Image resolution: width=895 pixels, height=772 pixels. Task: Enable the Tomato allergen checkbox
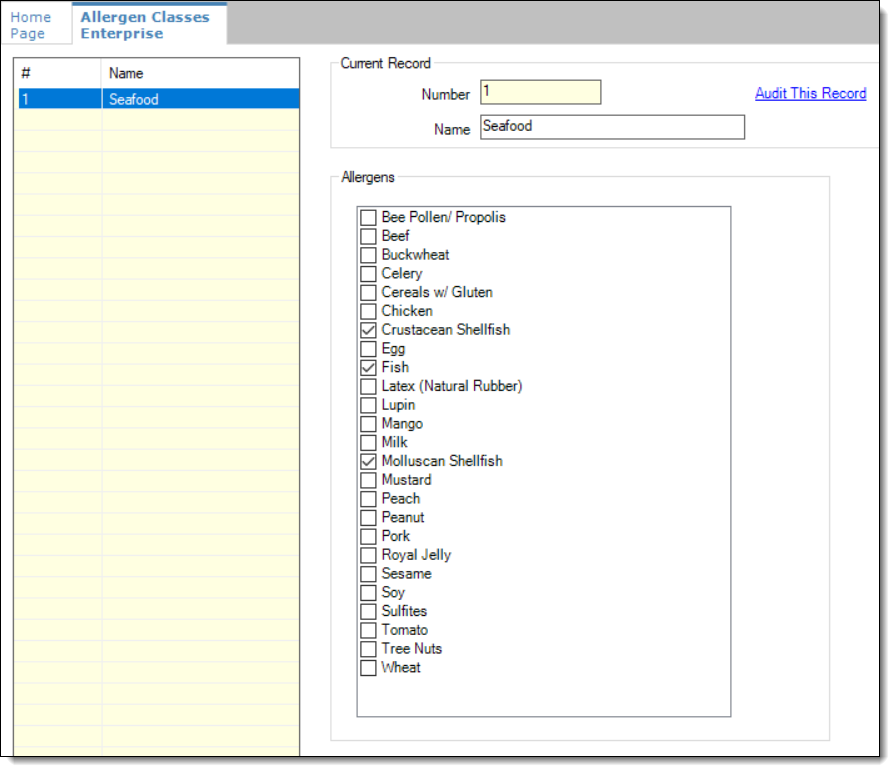368,630
